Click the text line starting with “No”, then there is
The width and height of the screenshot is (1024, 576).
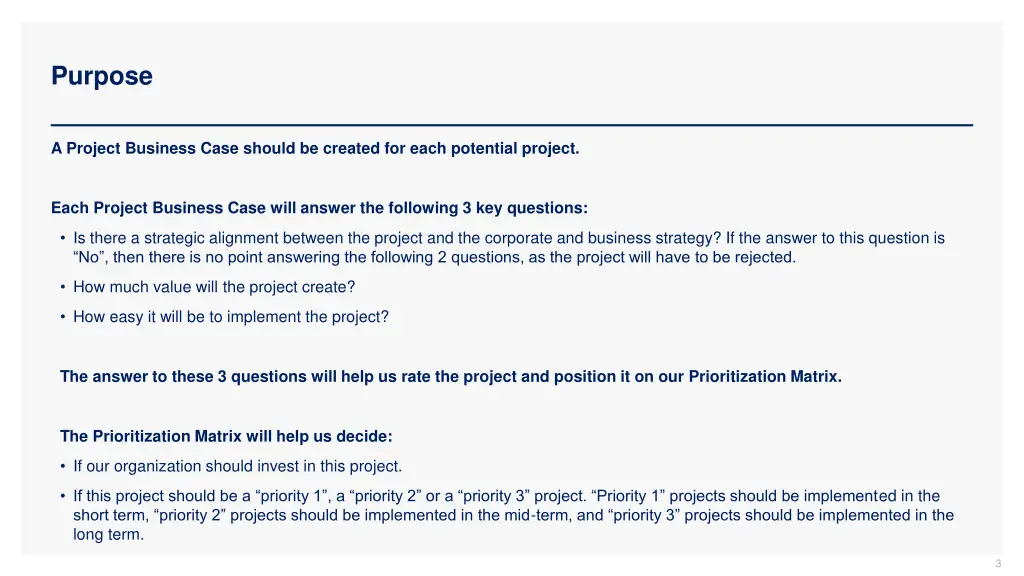pos(434,257)
